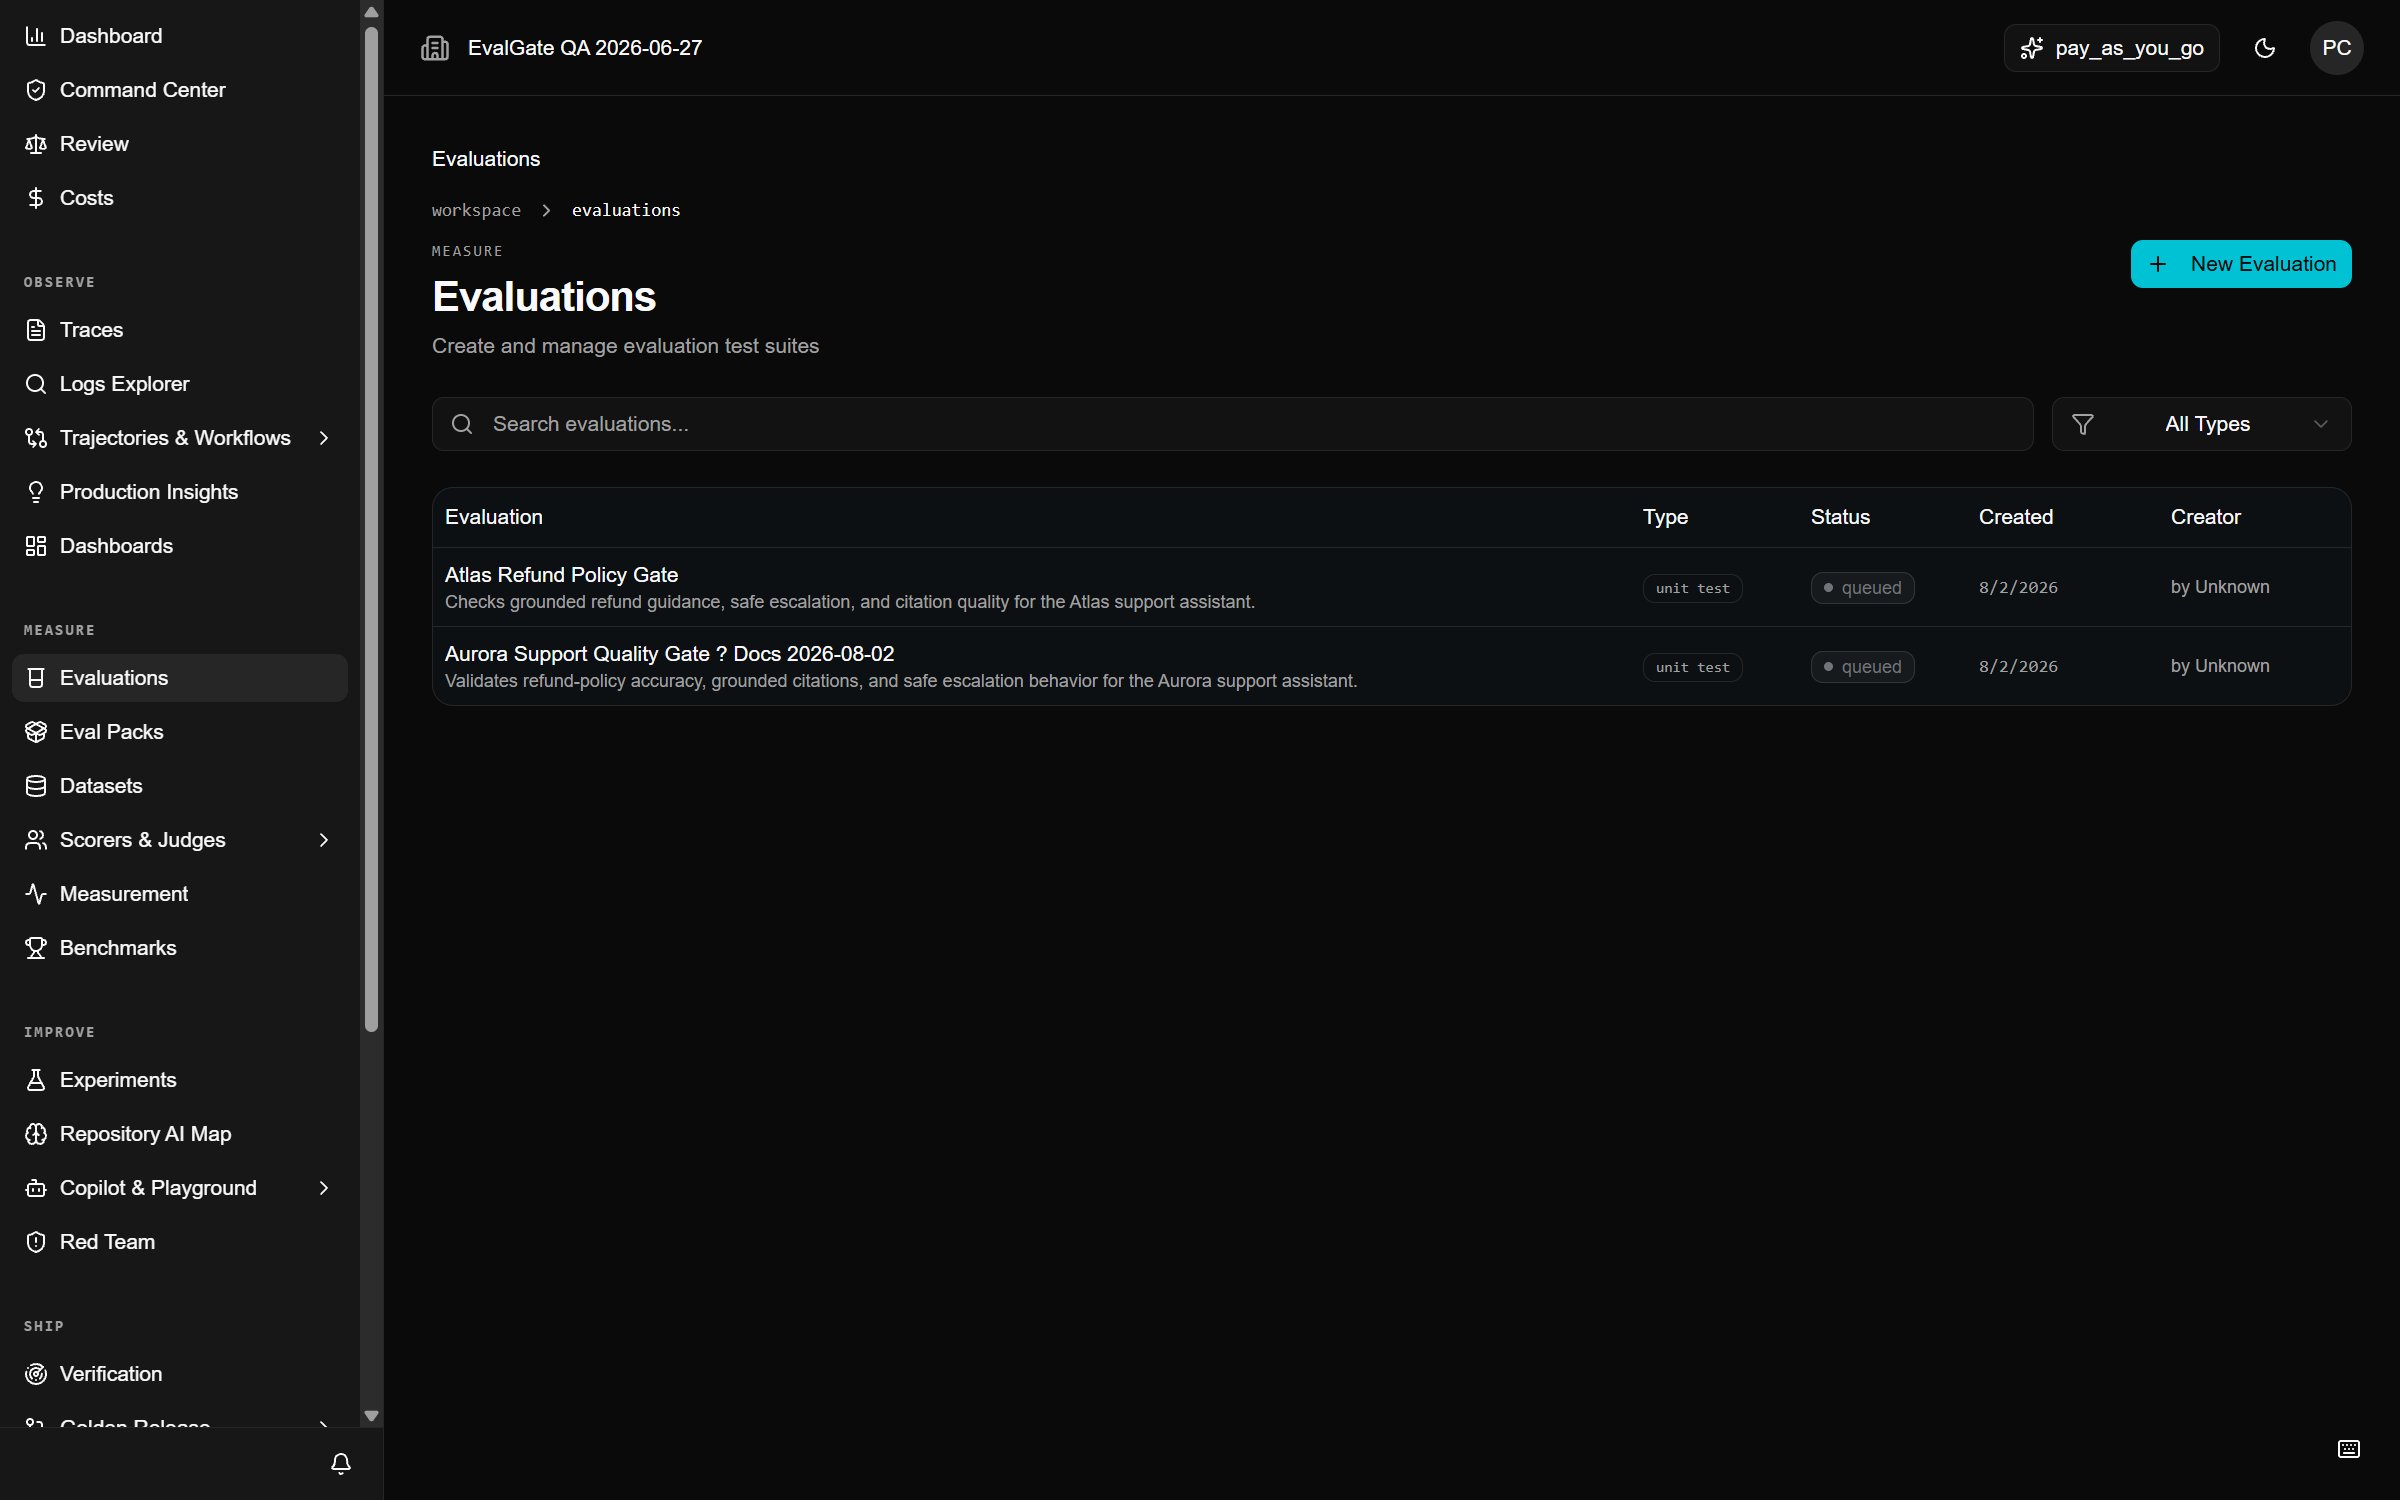Open the All Types dropdown

[x=2201, y=424]
